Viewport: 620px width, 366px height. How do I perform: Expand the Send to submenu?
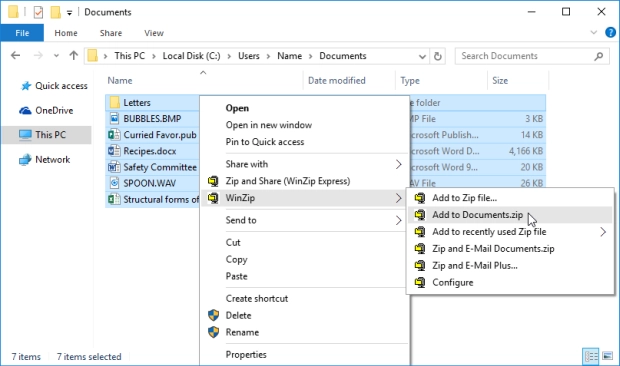399,220
